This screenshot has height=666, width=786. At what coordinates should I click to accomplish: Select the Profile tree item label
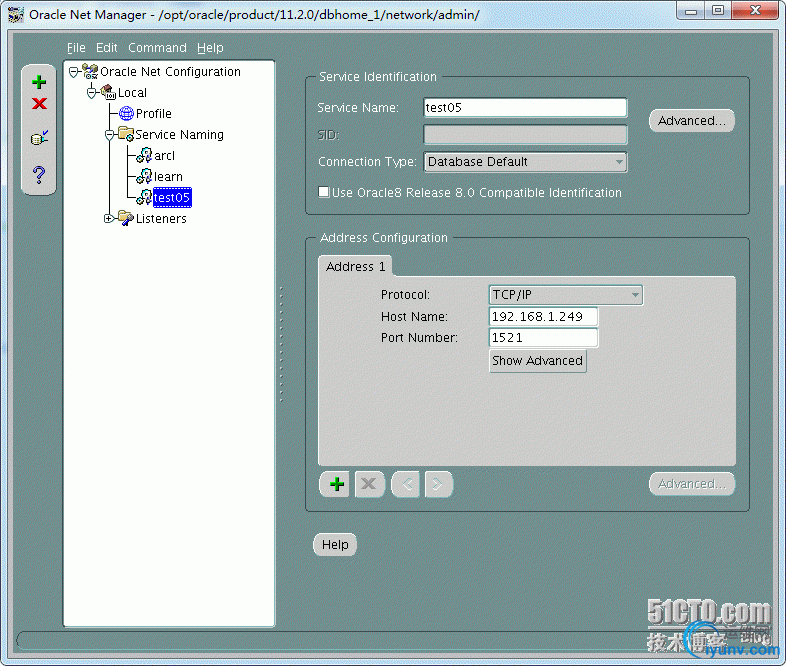[153, 114]
